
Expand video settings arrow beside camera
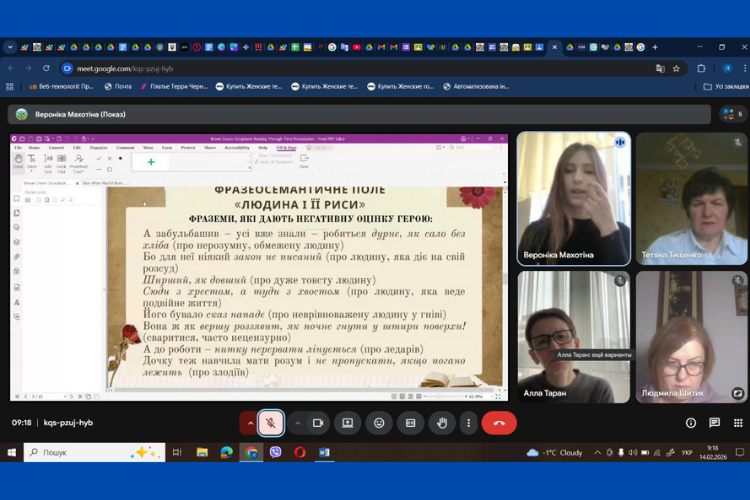(x=298, y=423)
